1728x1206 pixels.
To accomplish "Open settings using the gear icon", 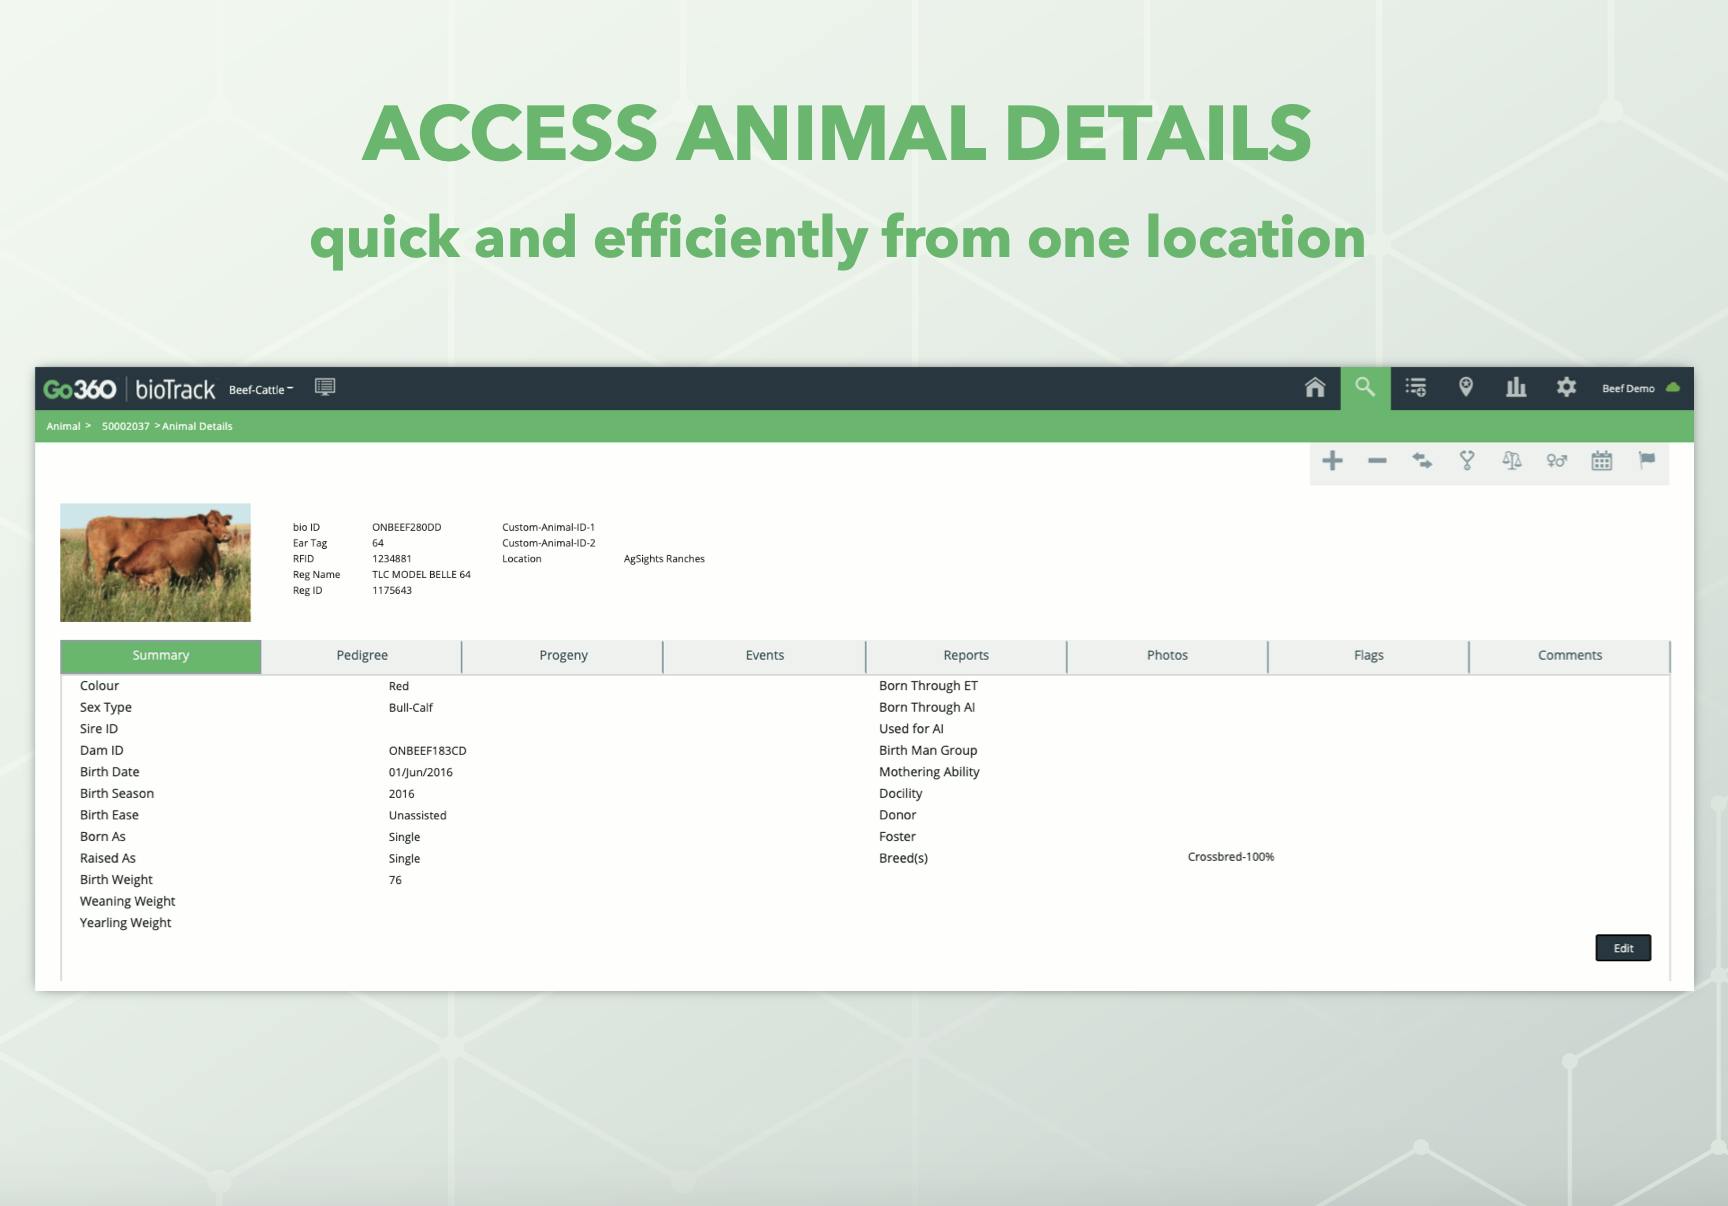I will (1566, 388).
